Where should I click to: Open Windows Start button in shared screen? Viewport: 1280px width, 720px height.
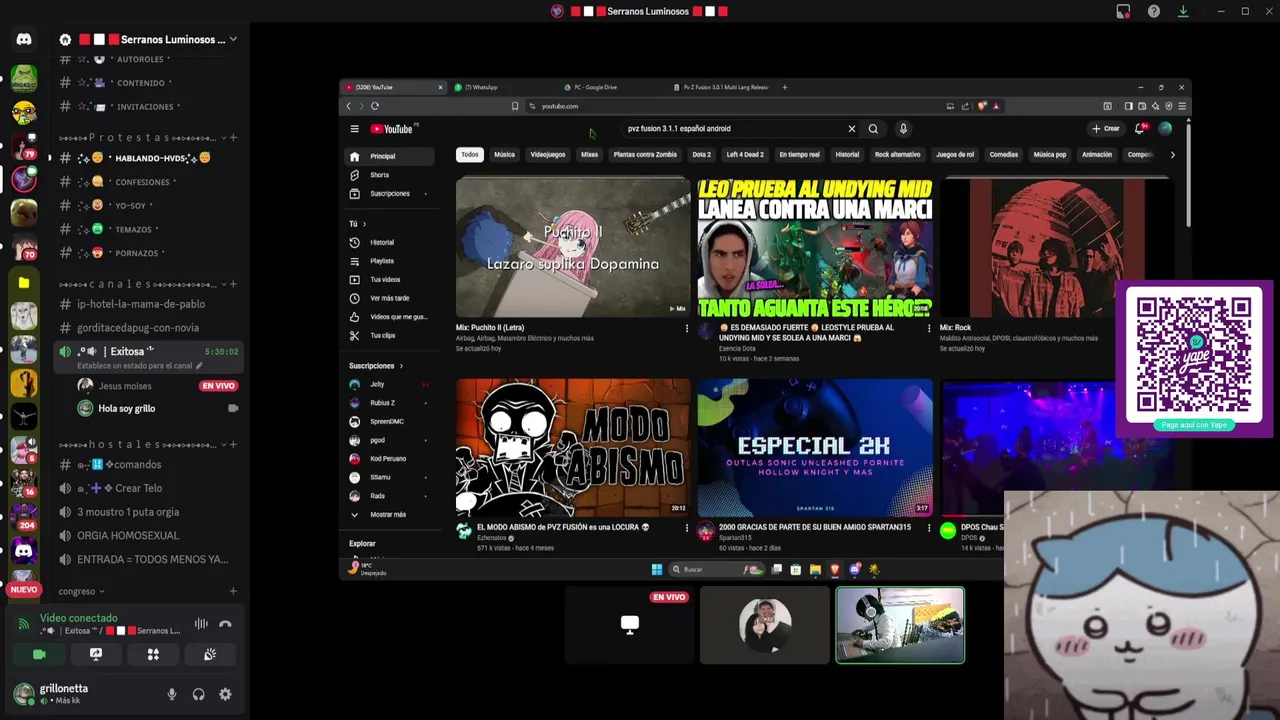(657, 569)
